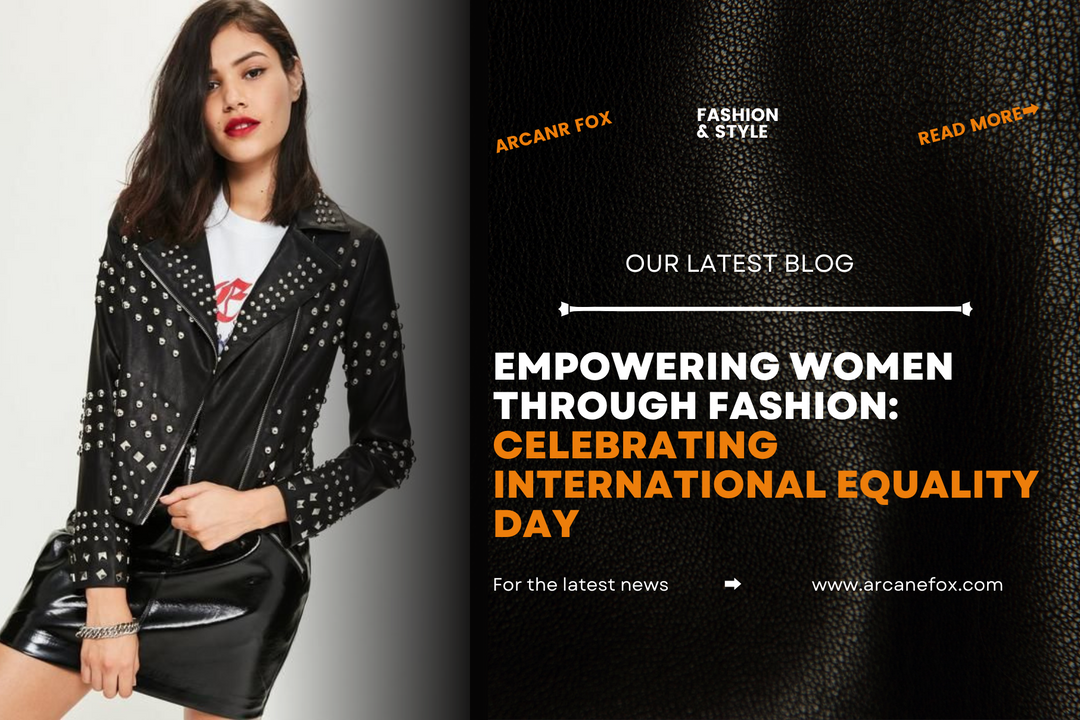1080x720 pixels.
Task: Click the silver chain bracelet on wrist
Action: pos(107,629)
